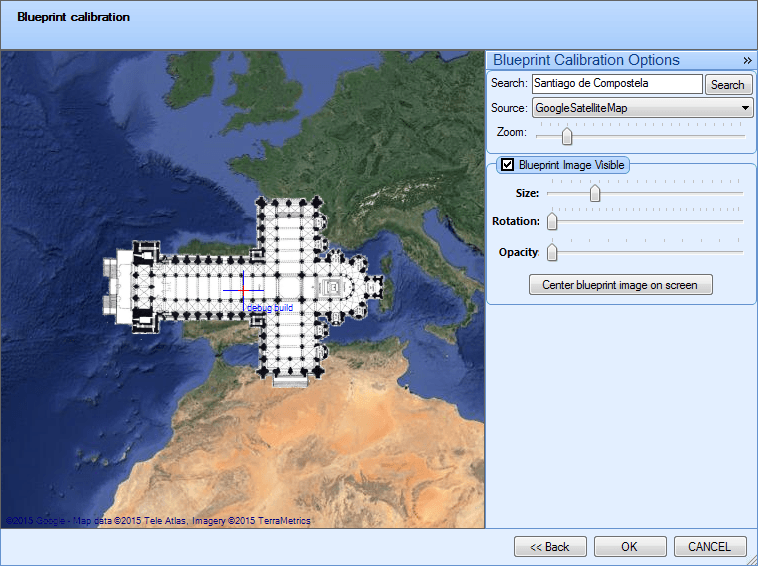Click the Google map data copyright text
The image size is (758, 566).
158,521
